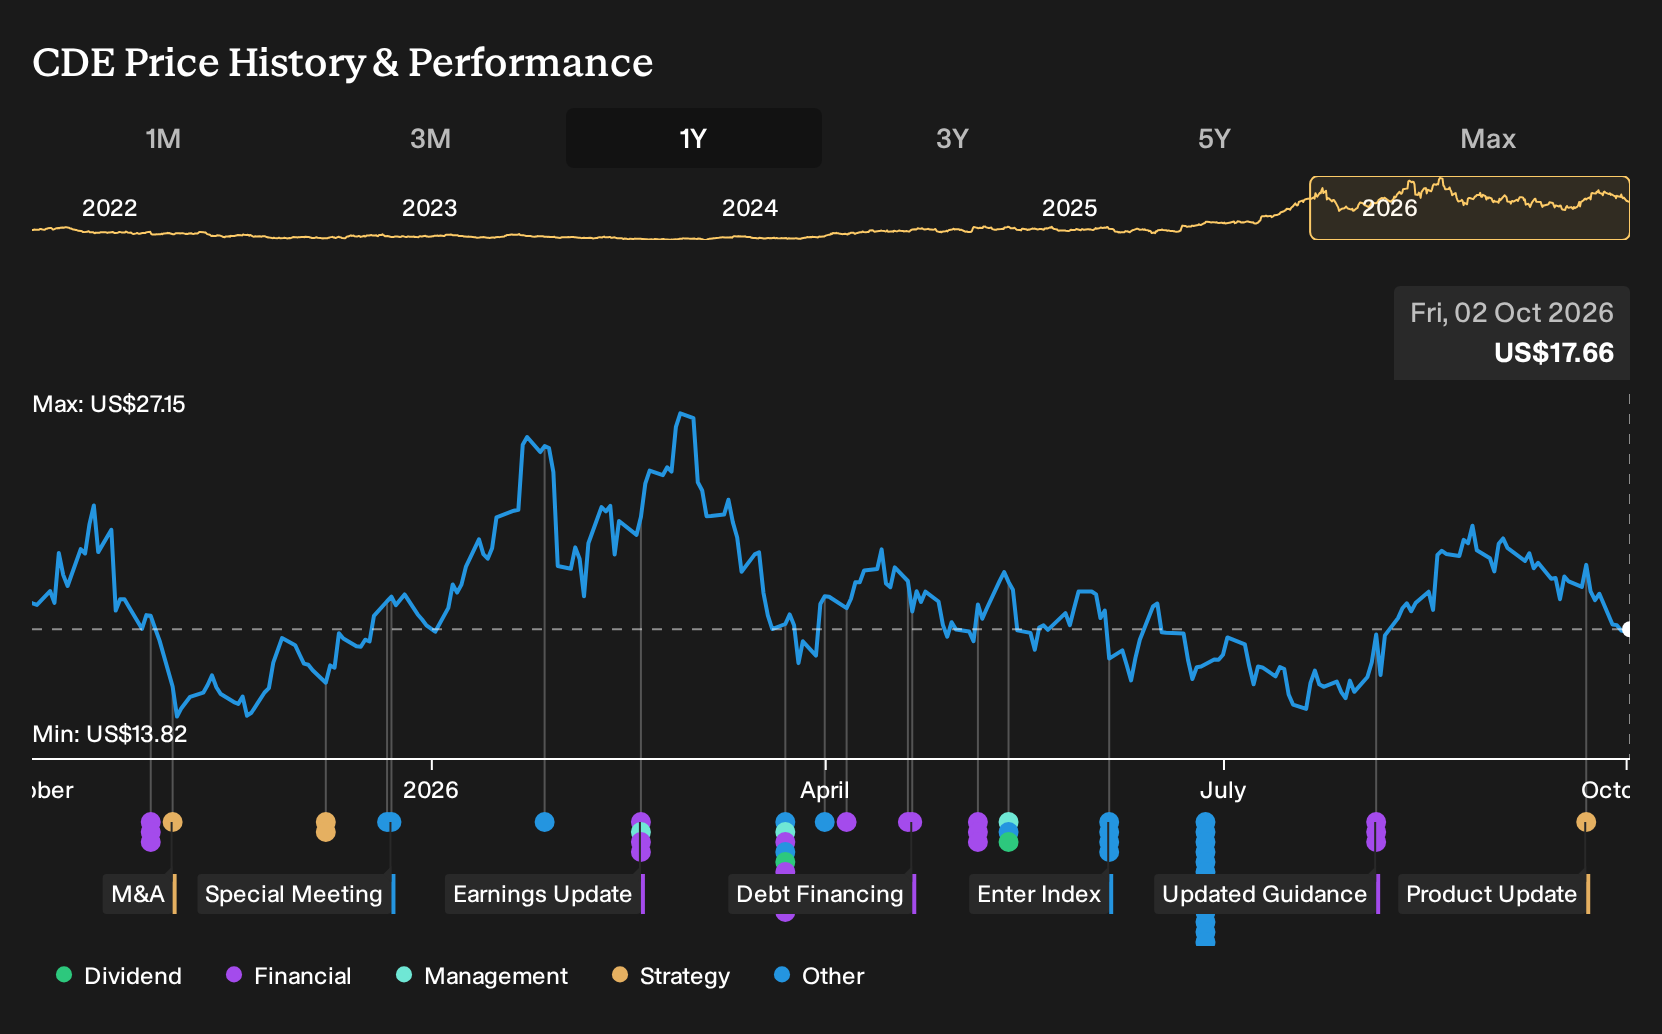Screen dimensions: 1662x1034
Task: Open the Enter Index event label
Action: [x=1041, y=894]
